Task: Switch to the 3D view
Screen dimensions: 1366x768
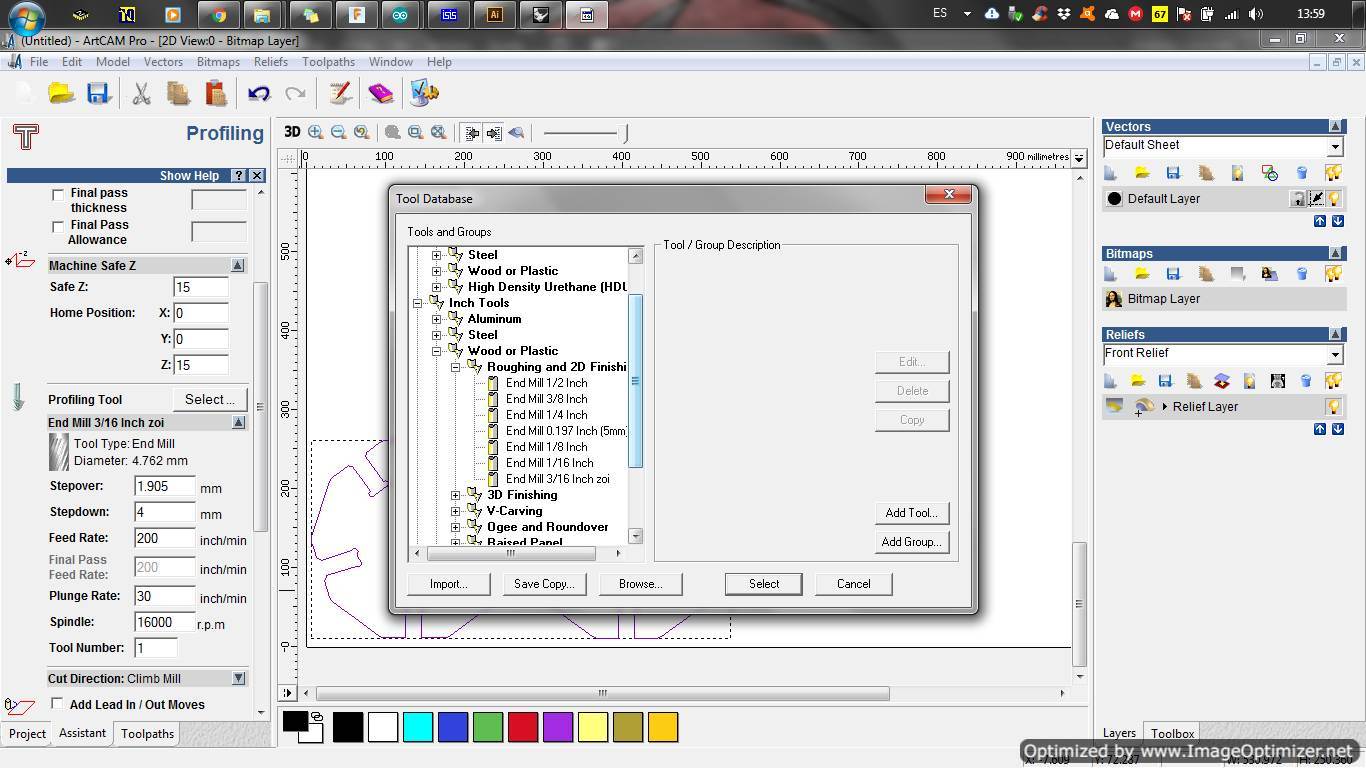Action: point(292,132)
